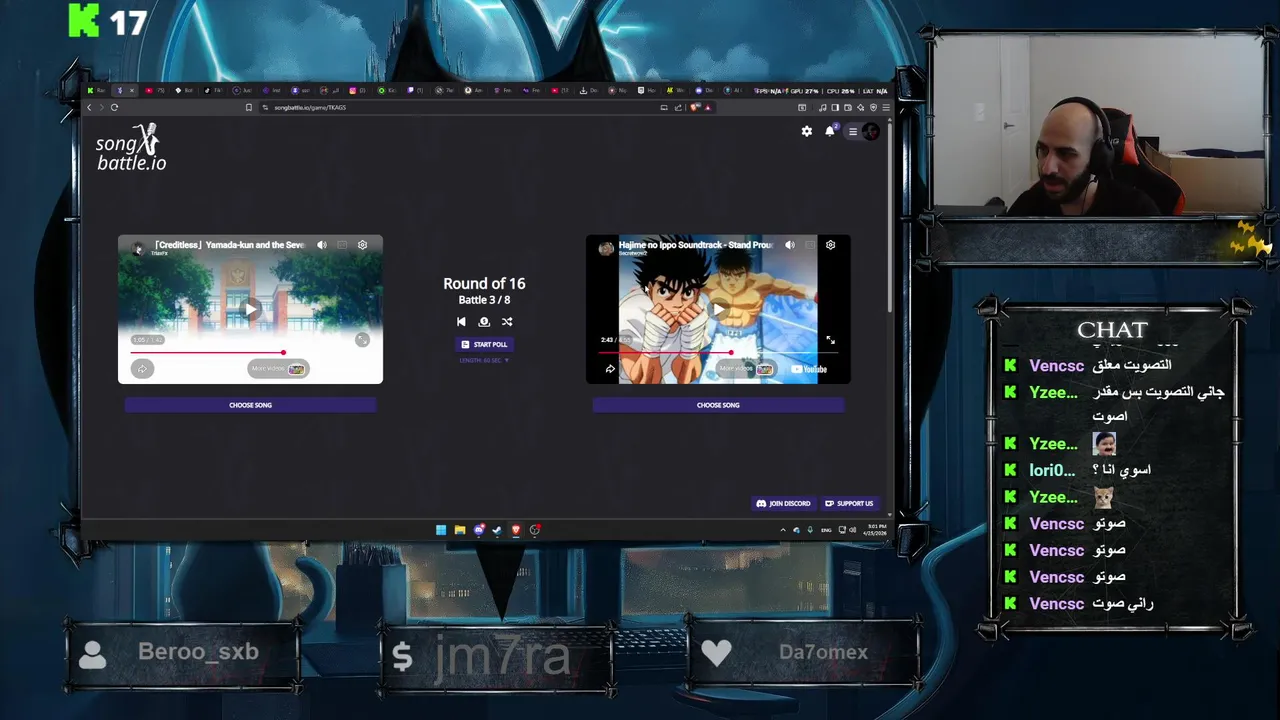Screen dimensions: 1280x720
Task: Choose the Yamada-kun song
Action: click(251, 405)
